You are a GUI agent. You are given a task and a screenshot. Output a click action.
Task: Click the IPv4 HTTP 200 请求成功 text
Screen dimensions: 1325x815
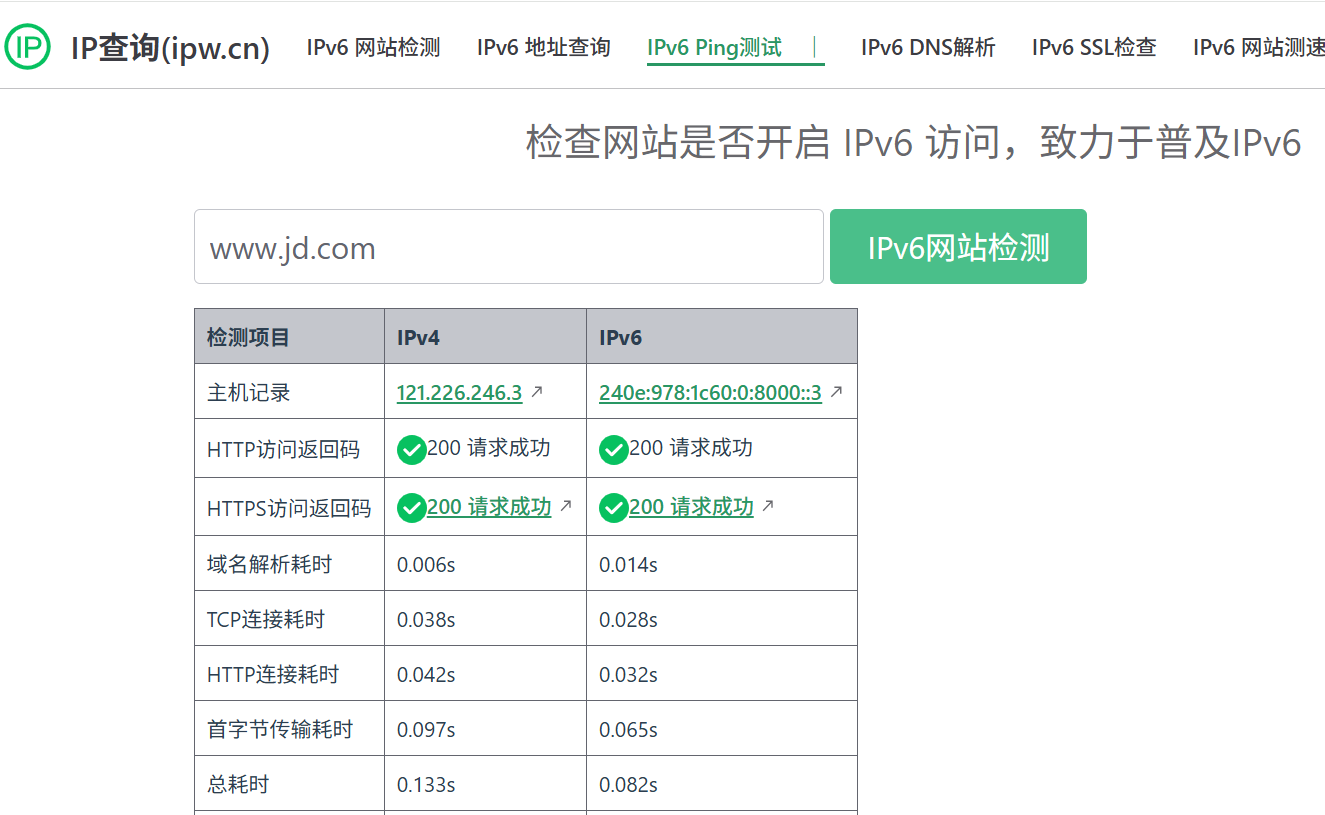(489, 448)
